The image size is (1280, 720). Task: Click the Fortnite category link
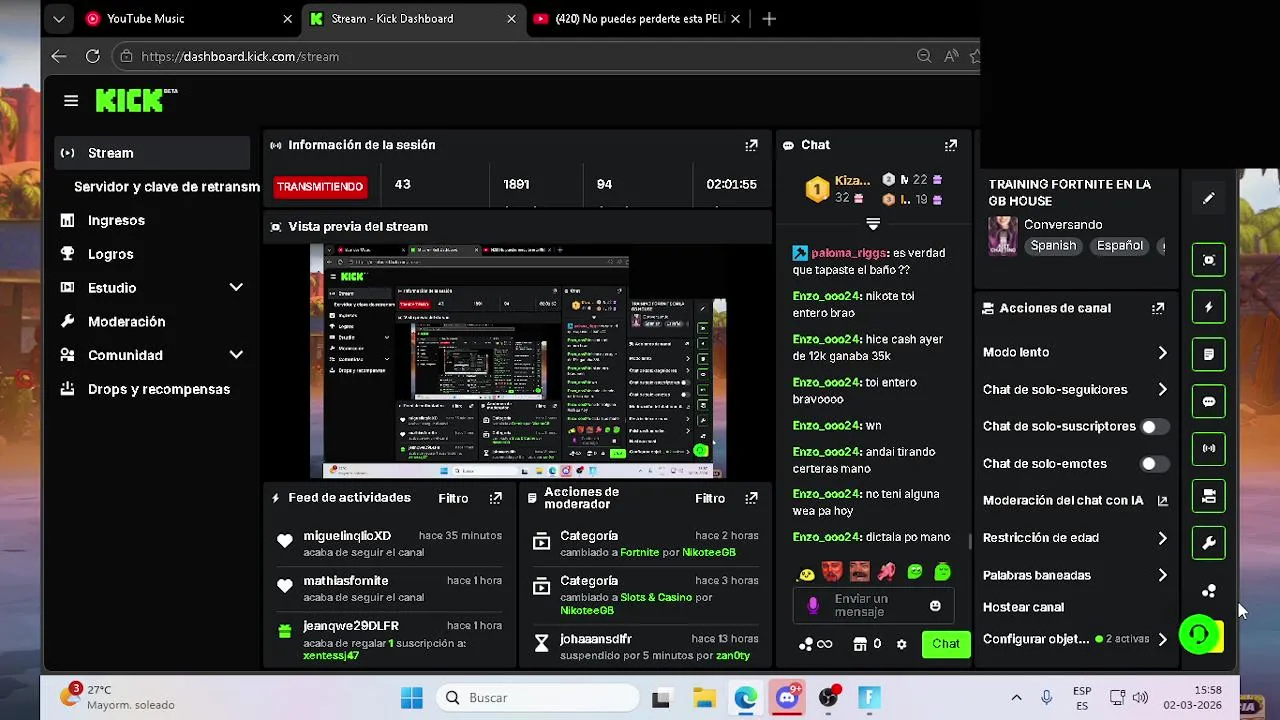click(640, 552)
